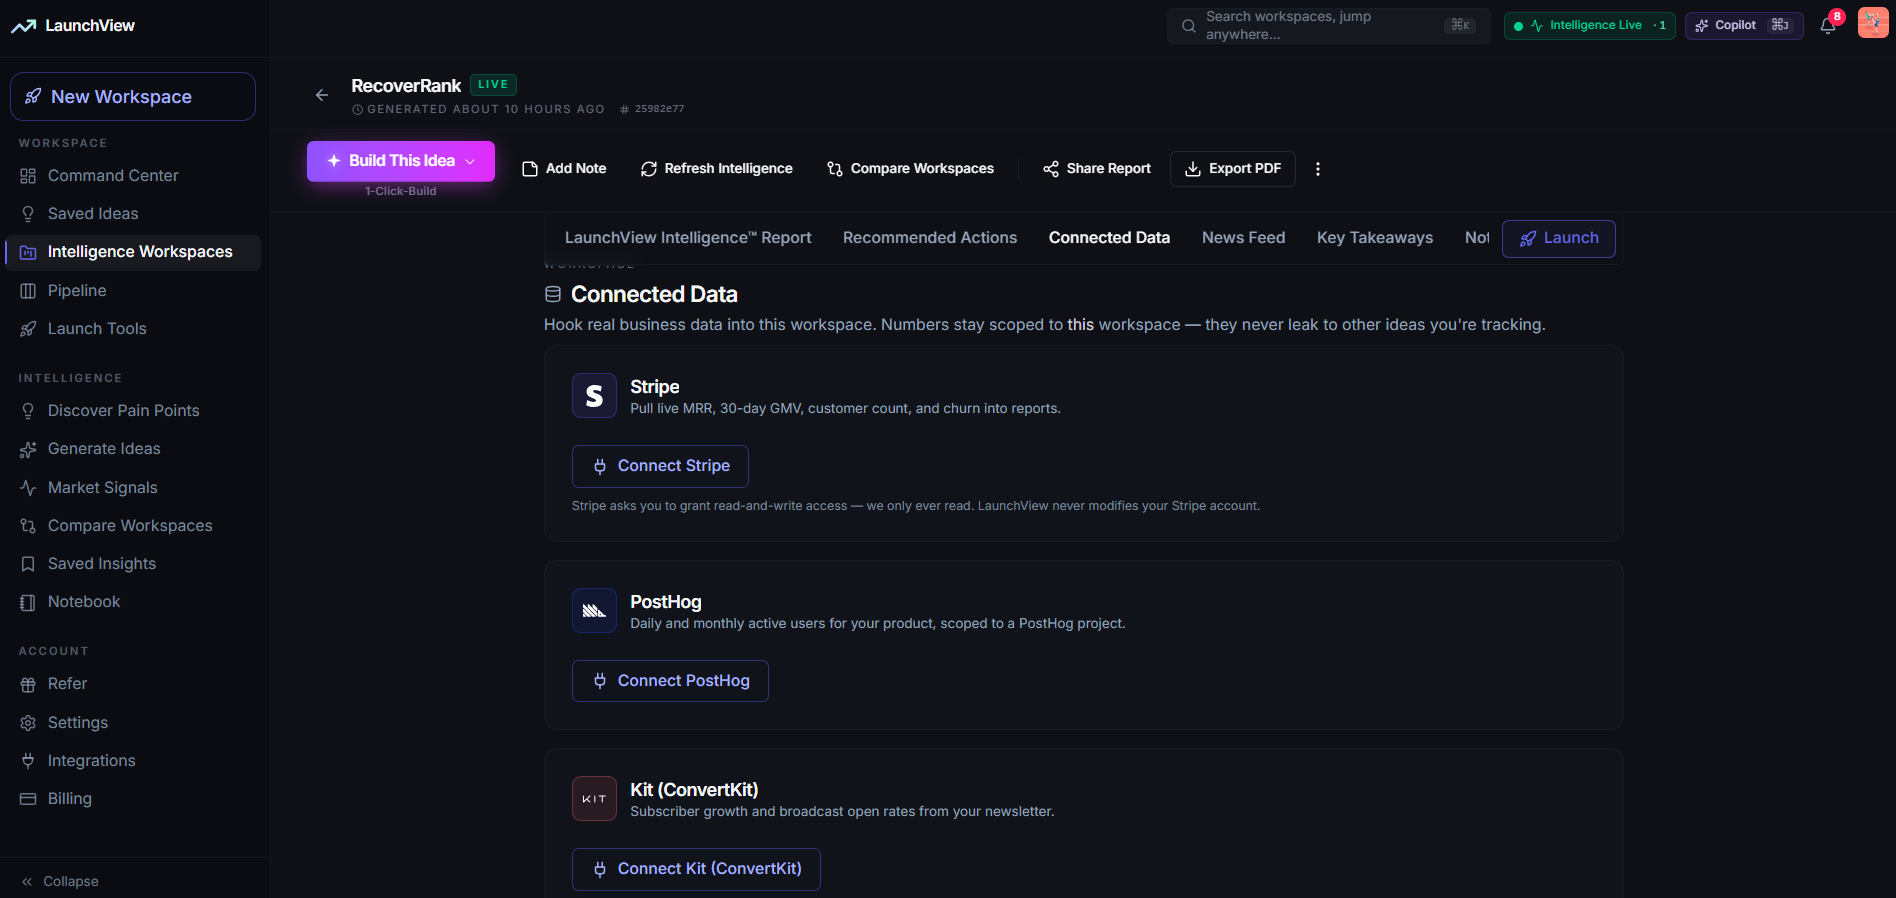This screenshot has height=898, width=1896.
Task: Open Generate Ideas in the sidebar
Action: tap(133, 449)
